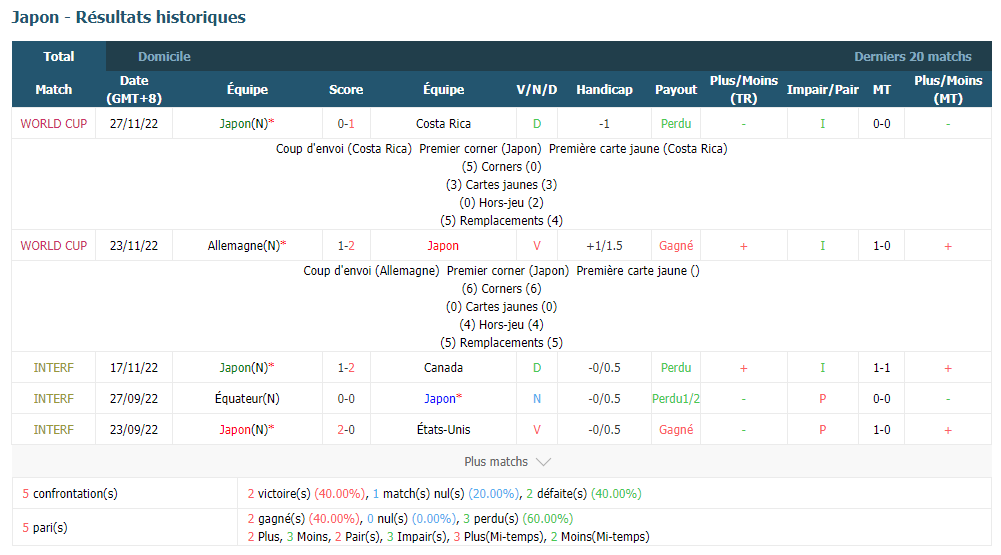This screenshot has width=1001, height=555.
Task: Click the 0-0 score for Équateur match
Action: click(x=346, y=399)
